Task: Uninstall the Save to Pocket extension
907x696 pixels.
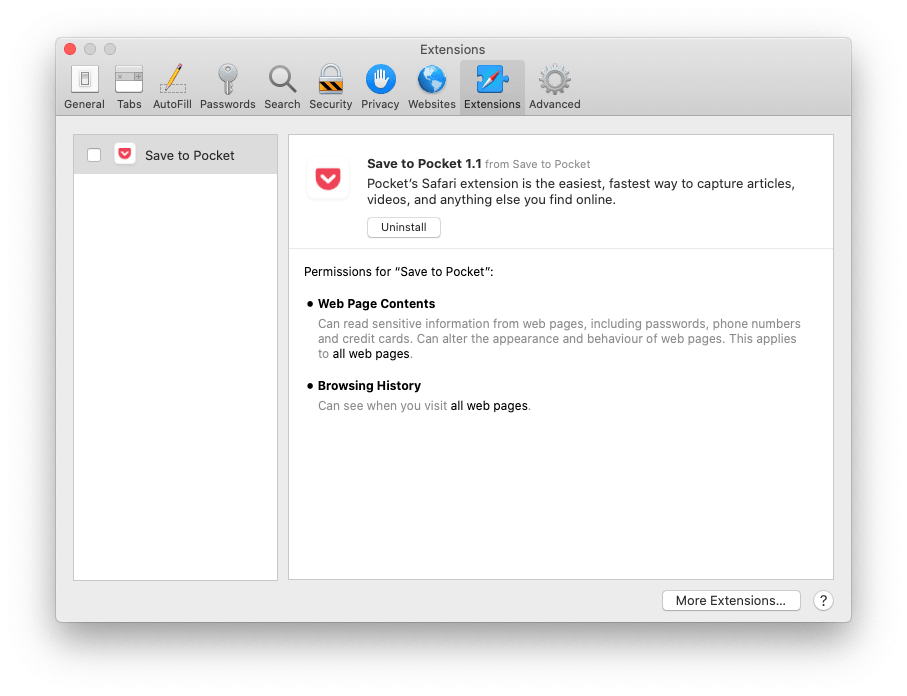Action: pos(404,227)
